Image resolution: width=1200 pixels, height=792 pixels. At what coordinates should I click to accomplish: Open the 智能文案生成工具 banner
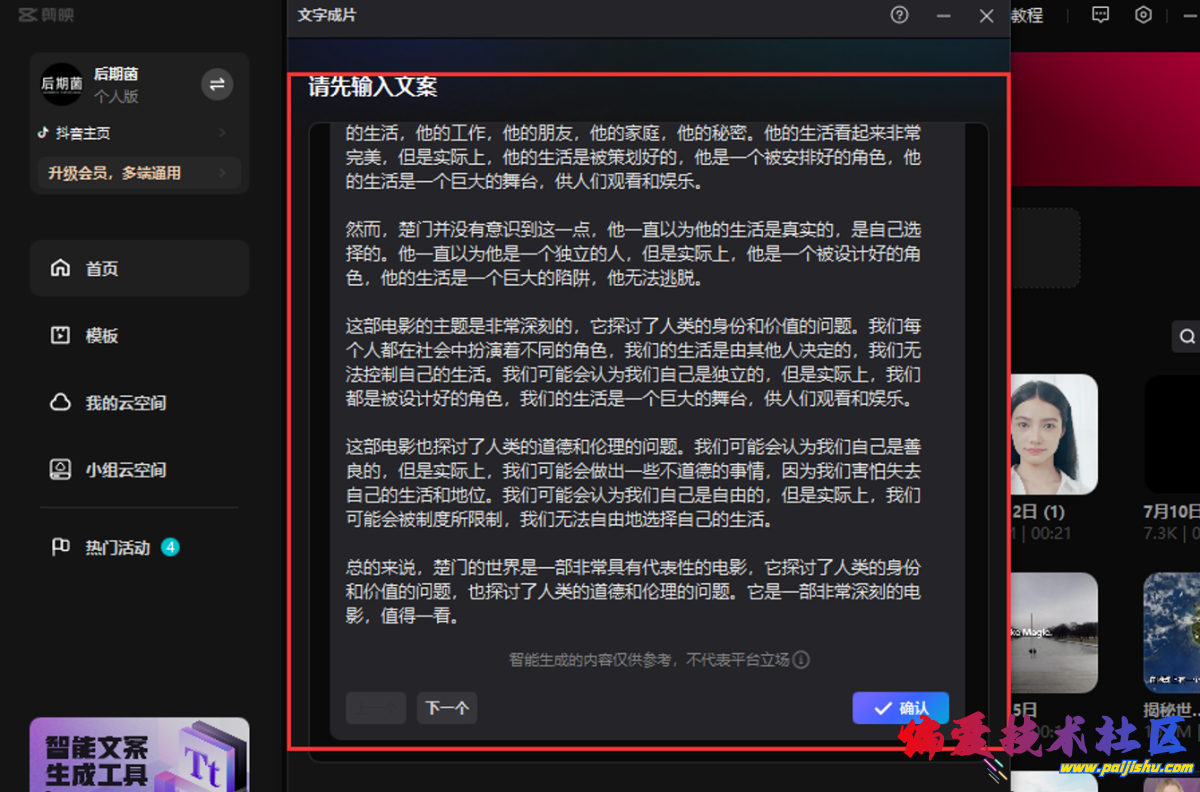click(138, 755)
